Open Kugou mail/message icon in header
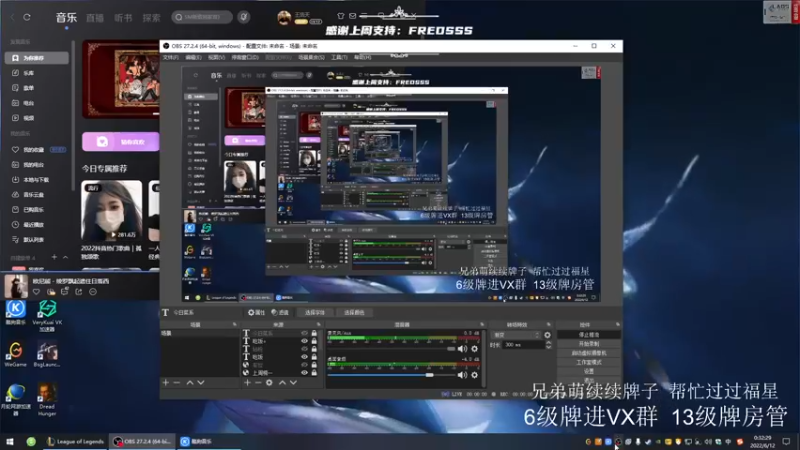Image resolution: width=800 pixels, height=450 pixels. (x=353, y=16)
